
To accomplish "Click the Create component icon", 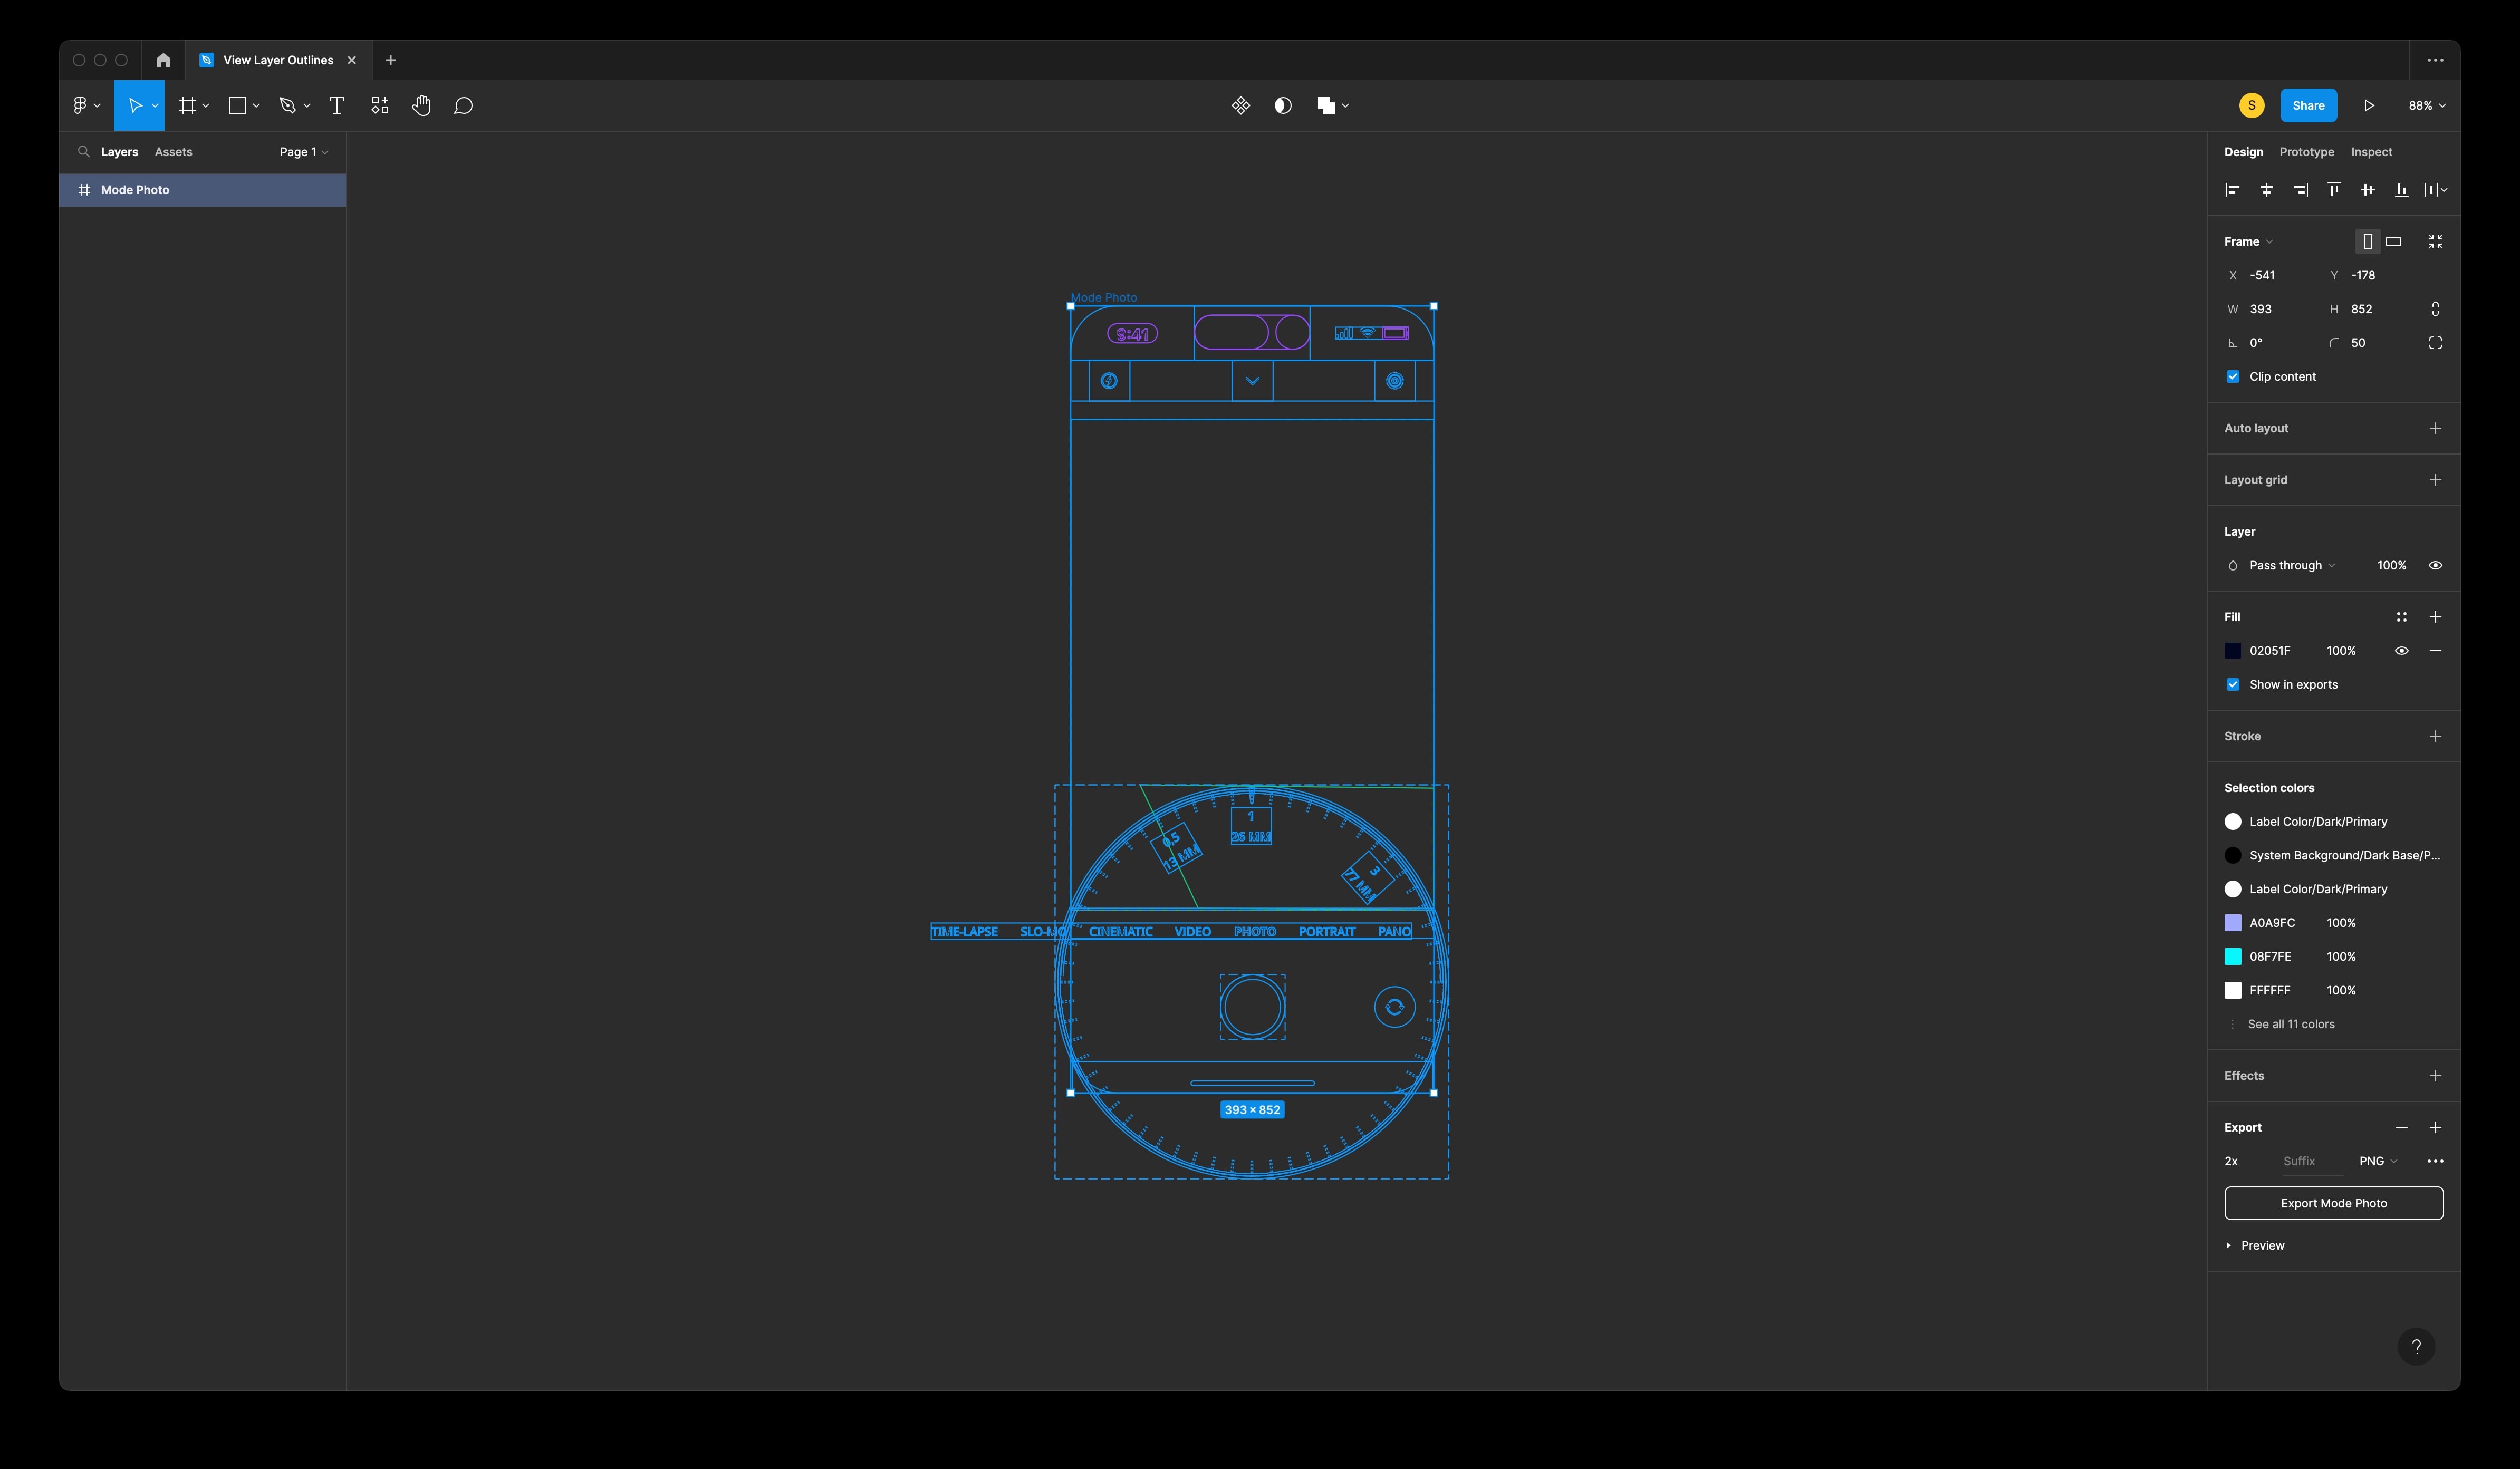I will [x=1241, y=105].
